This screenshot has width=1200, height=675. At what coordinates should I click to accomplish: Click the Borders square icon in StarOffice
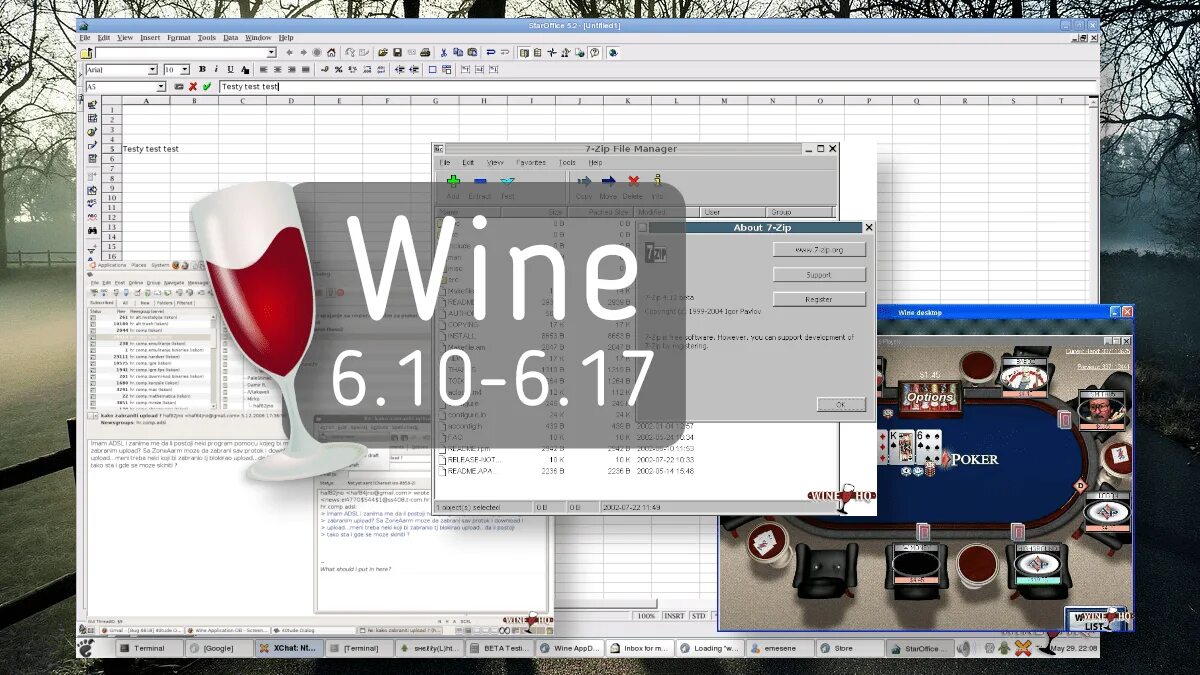click(x=433, y=69)
